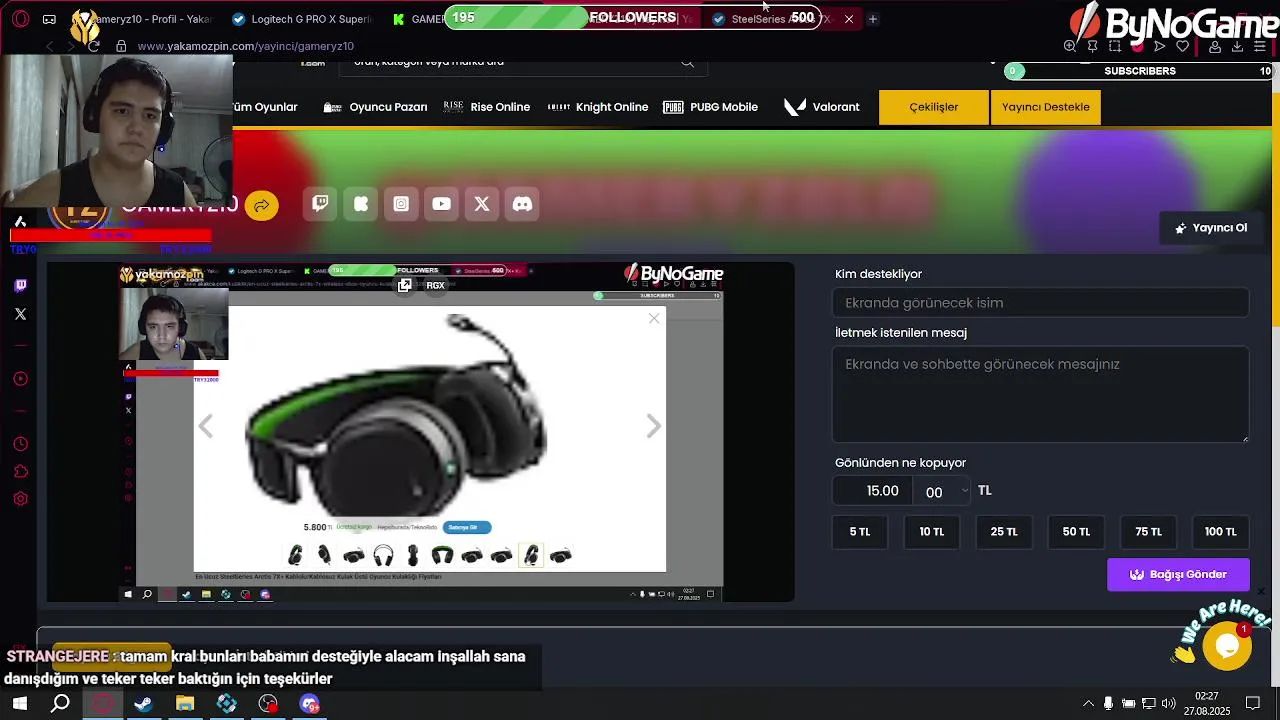Switch to the SteelSeries browser tab
Screen dimensions: 1280x720
pos(780,19)
